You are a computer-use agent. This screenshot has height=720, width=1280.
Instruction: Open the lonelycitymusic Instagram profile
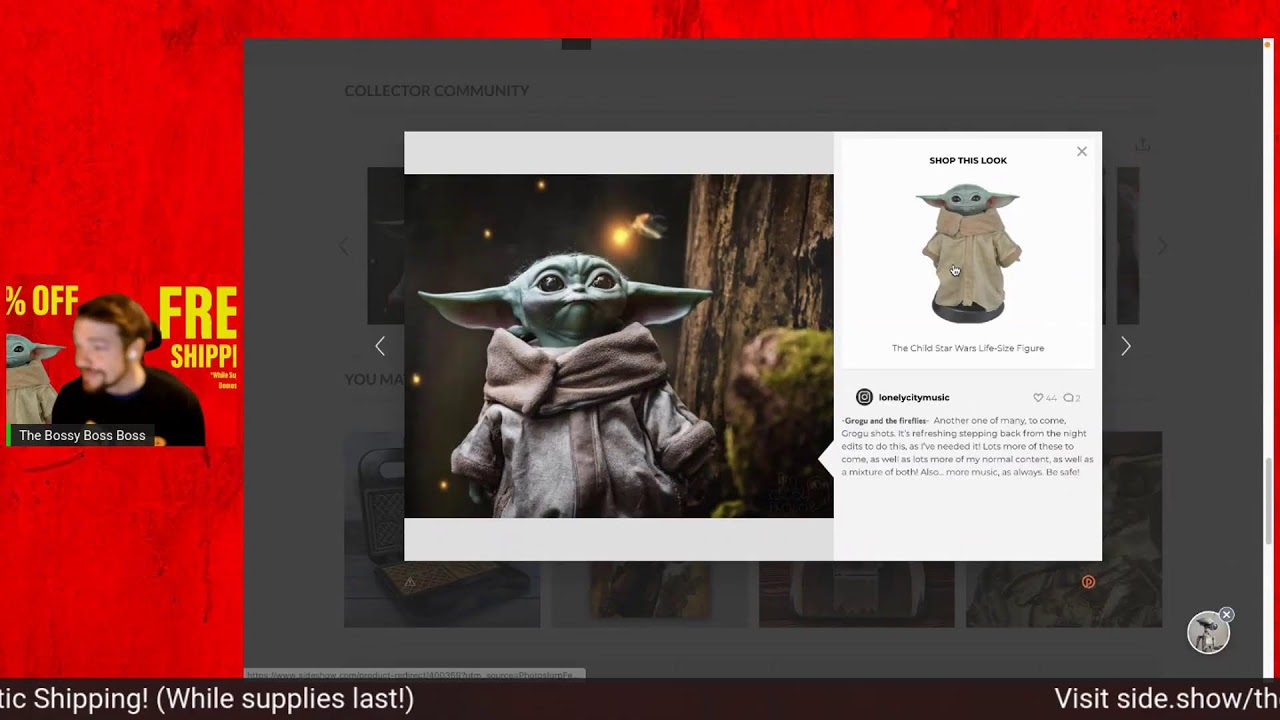pyautogui.click(x=914, y=397)
